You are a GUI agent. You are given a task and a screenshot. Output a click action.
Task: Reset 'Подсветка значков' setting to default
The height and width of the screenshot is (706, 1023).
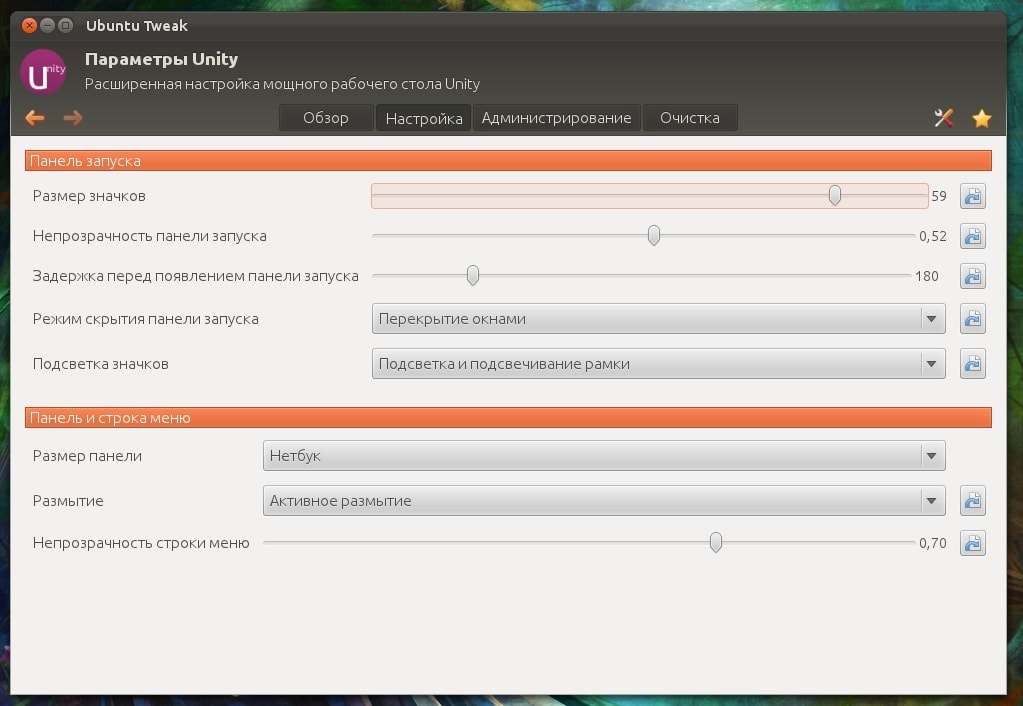click(x=972, y=363)
